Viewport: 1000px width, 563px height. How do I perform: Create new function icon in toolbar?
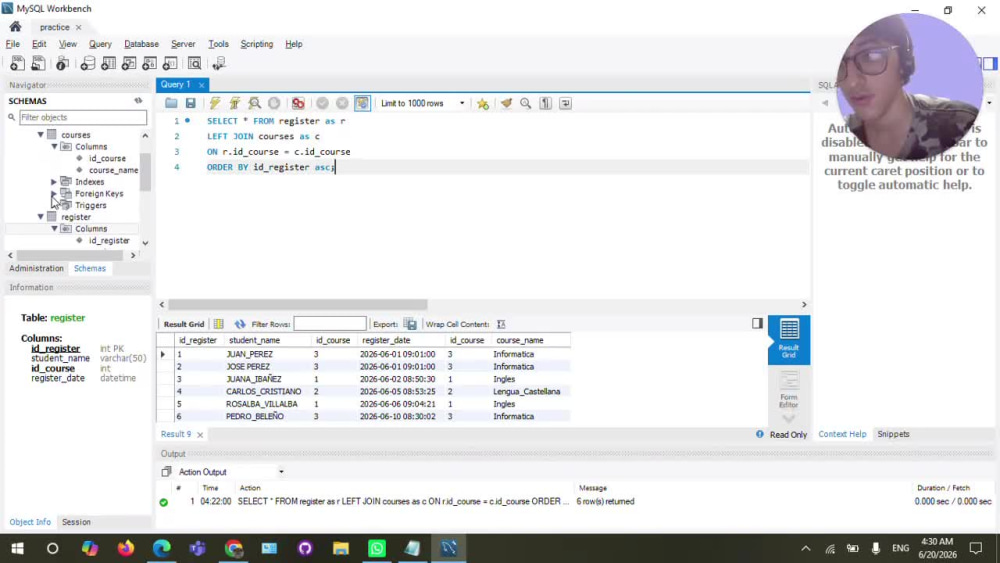170,63
